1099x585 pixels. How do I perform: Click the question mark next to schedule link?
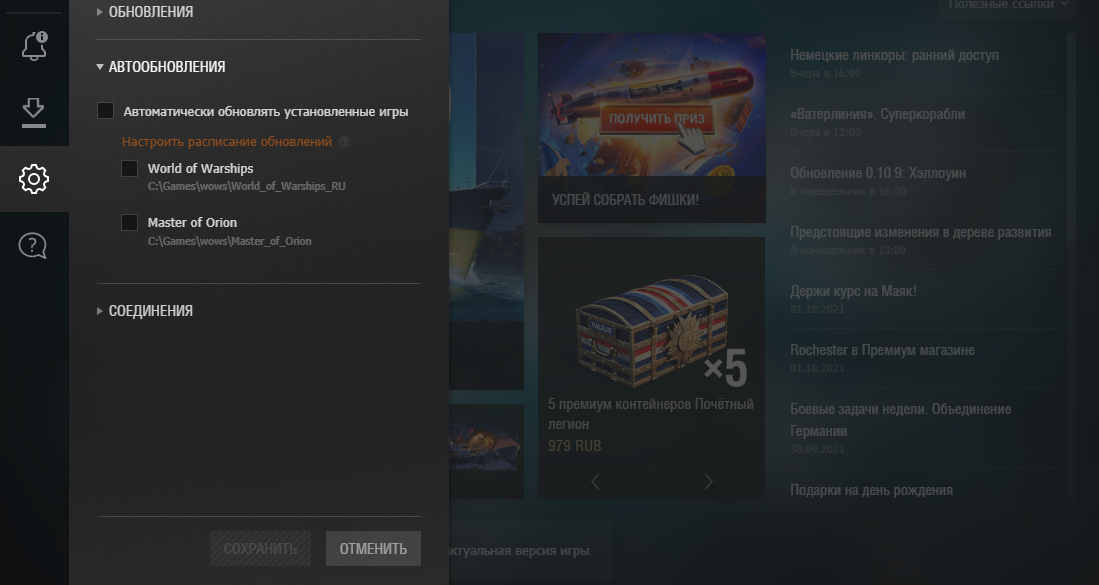[x=344, y=142]
